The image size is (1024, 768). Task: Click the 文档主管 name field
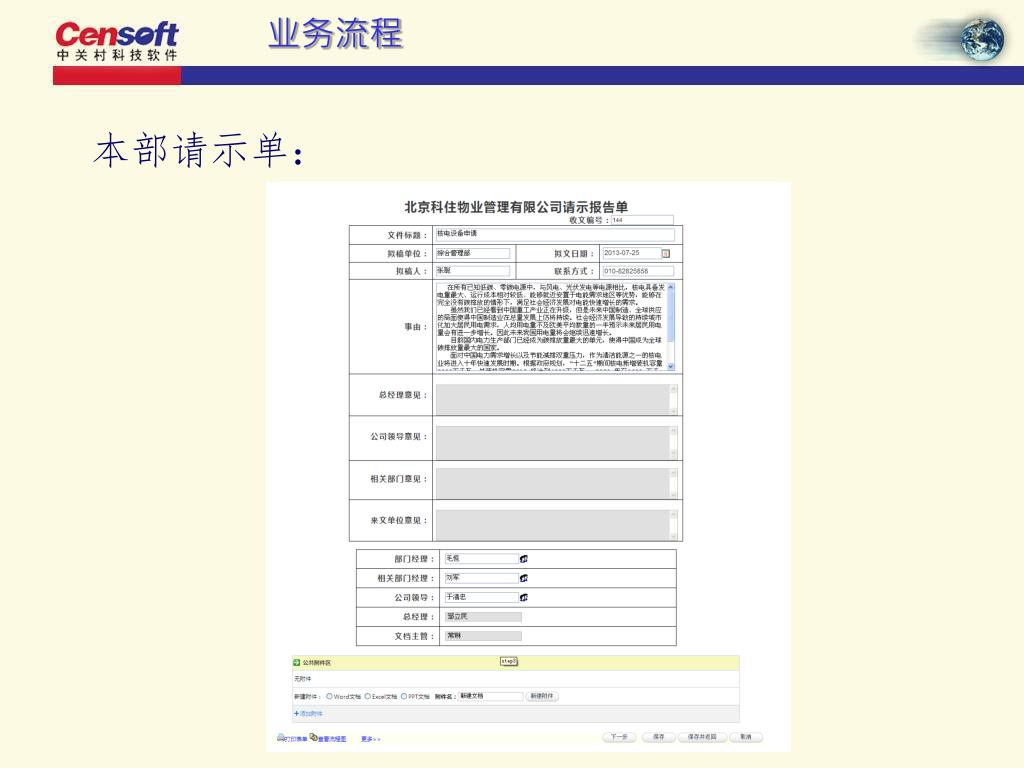pyautogui.click(x=483, y=635)
